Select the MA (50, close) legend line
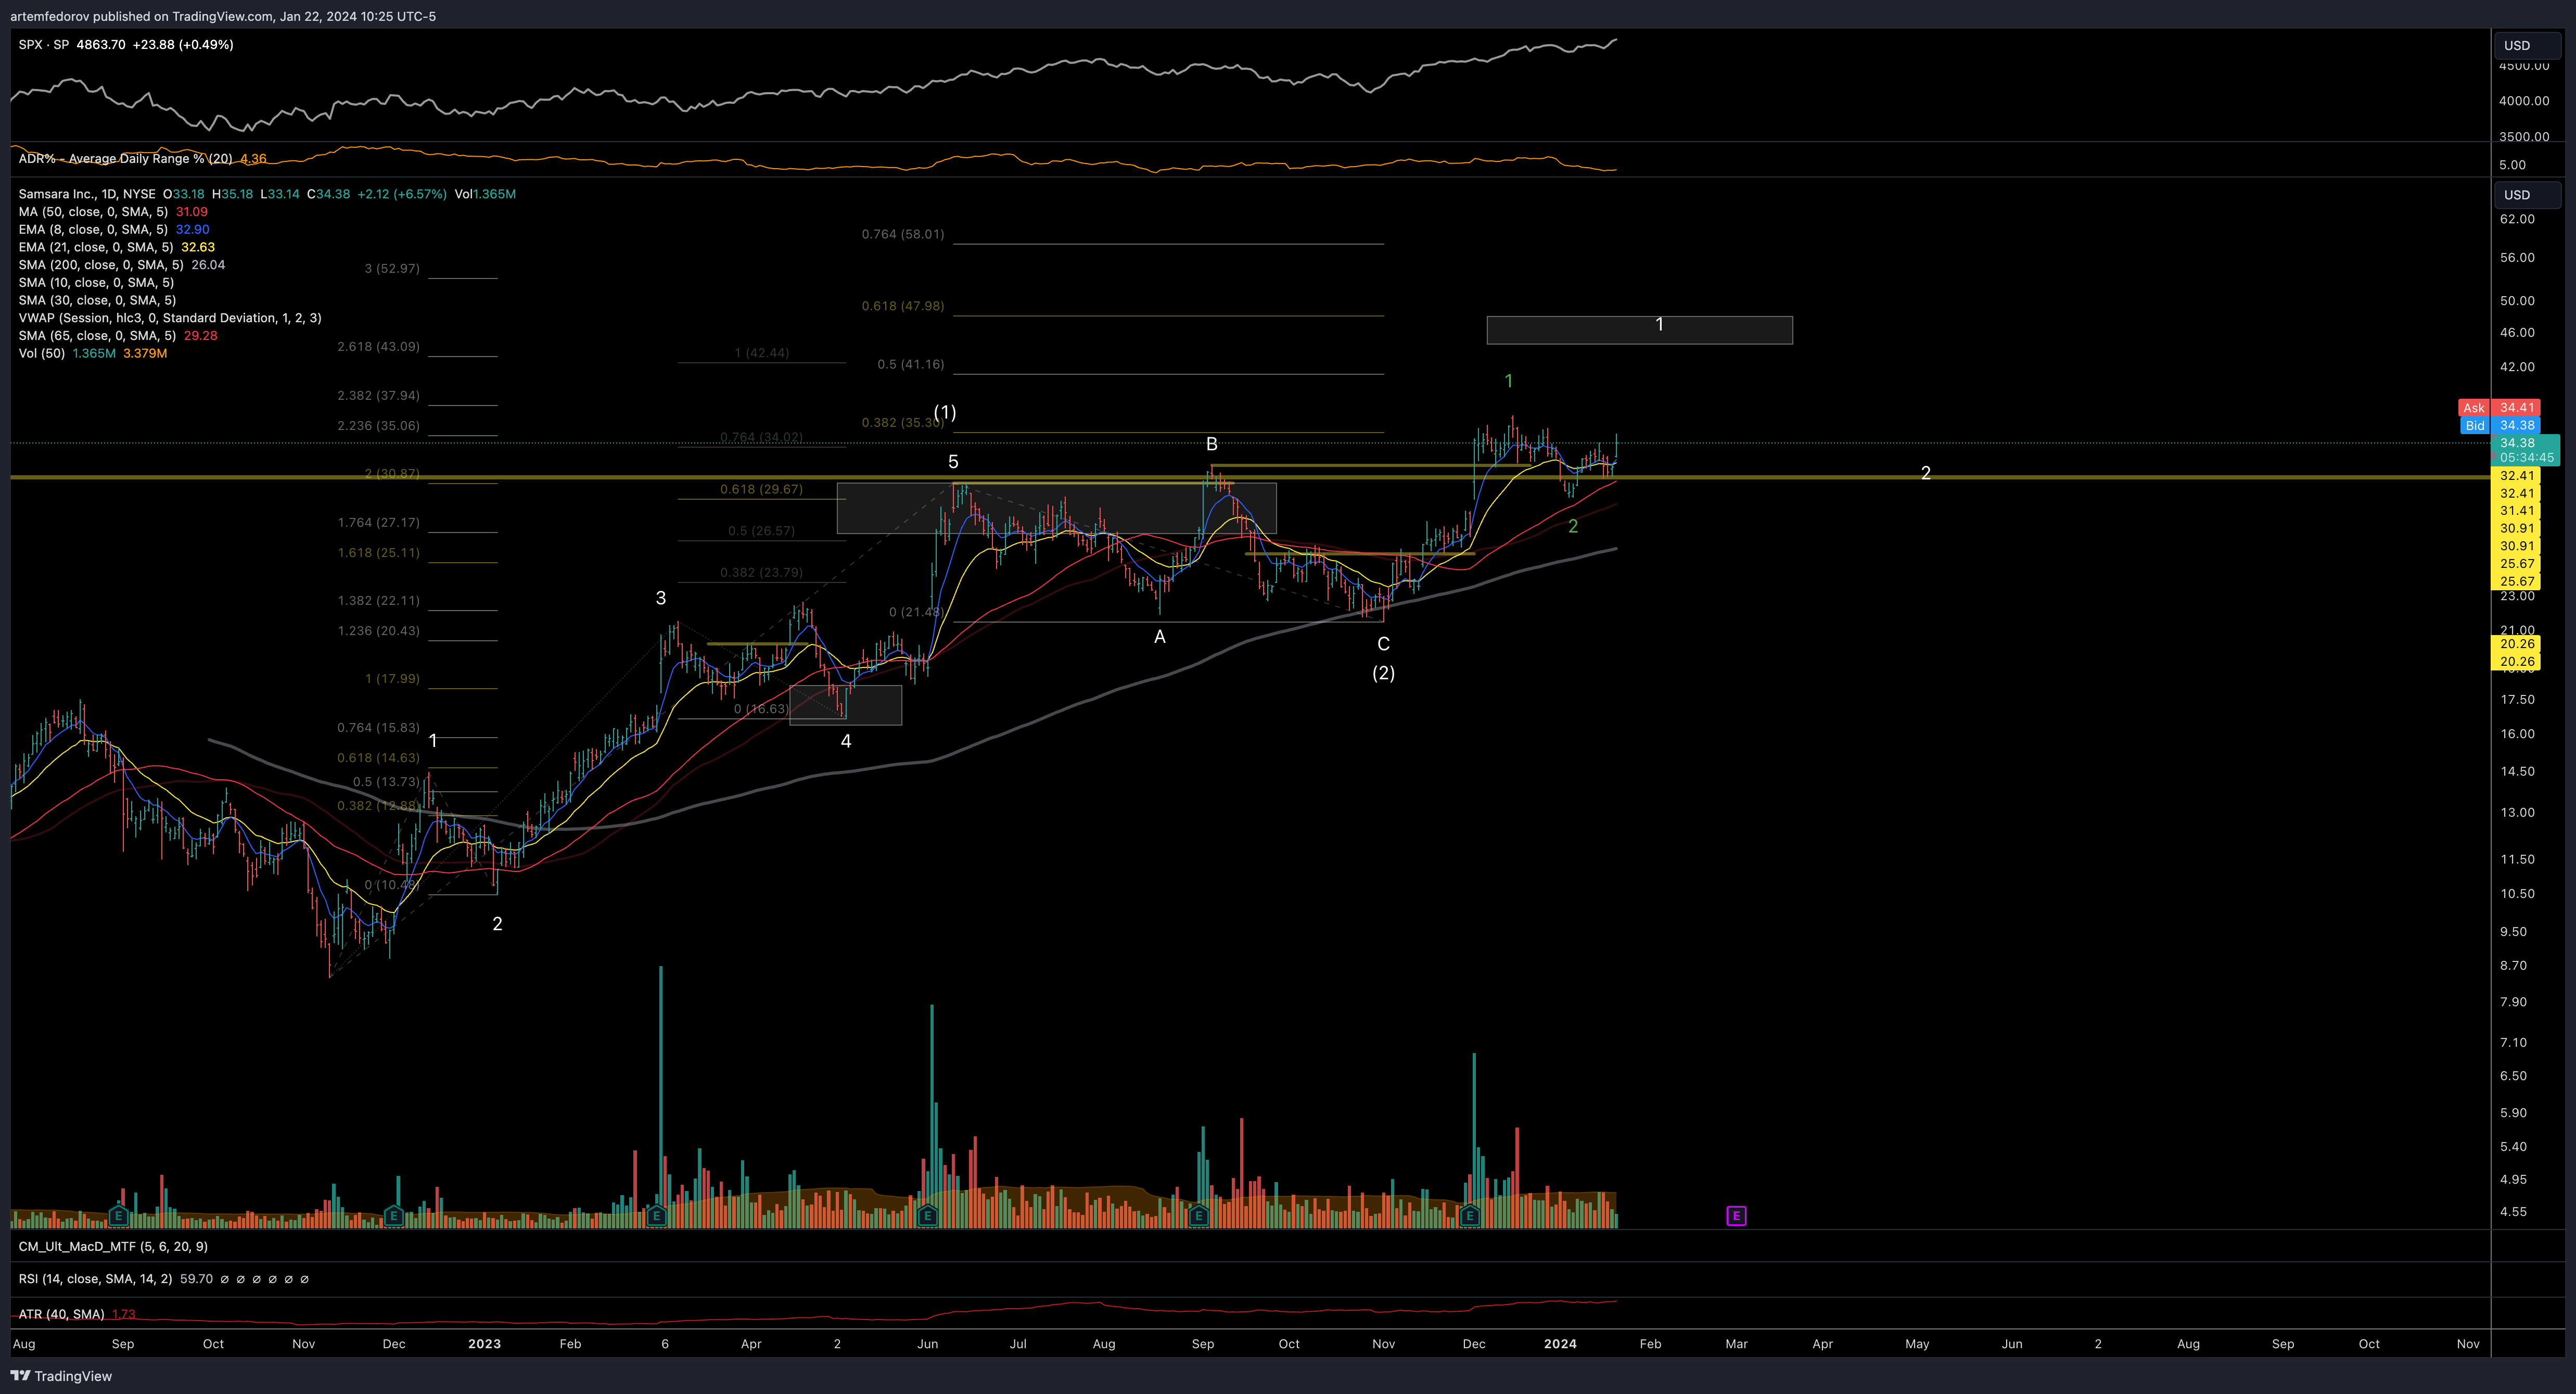 point(113,212)
